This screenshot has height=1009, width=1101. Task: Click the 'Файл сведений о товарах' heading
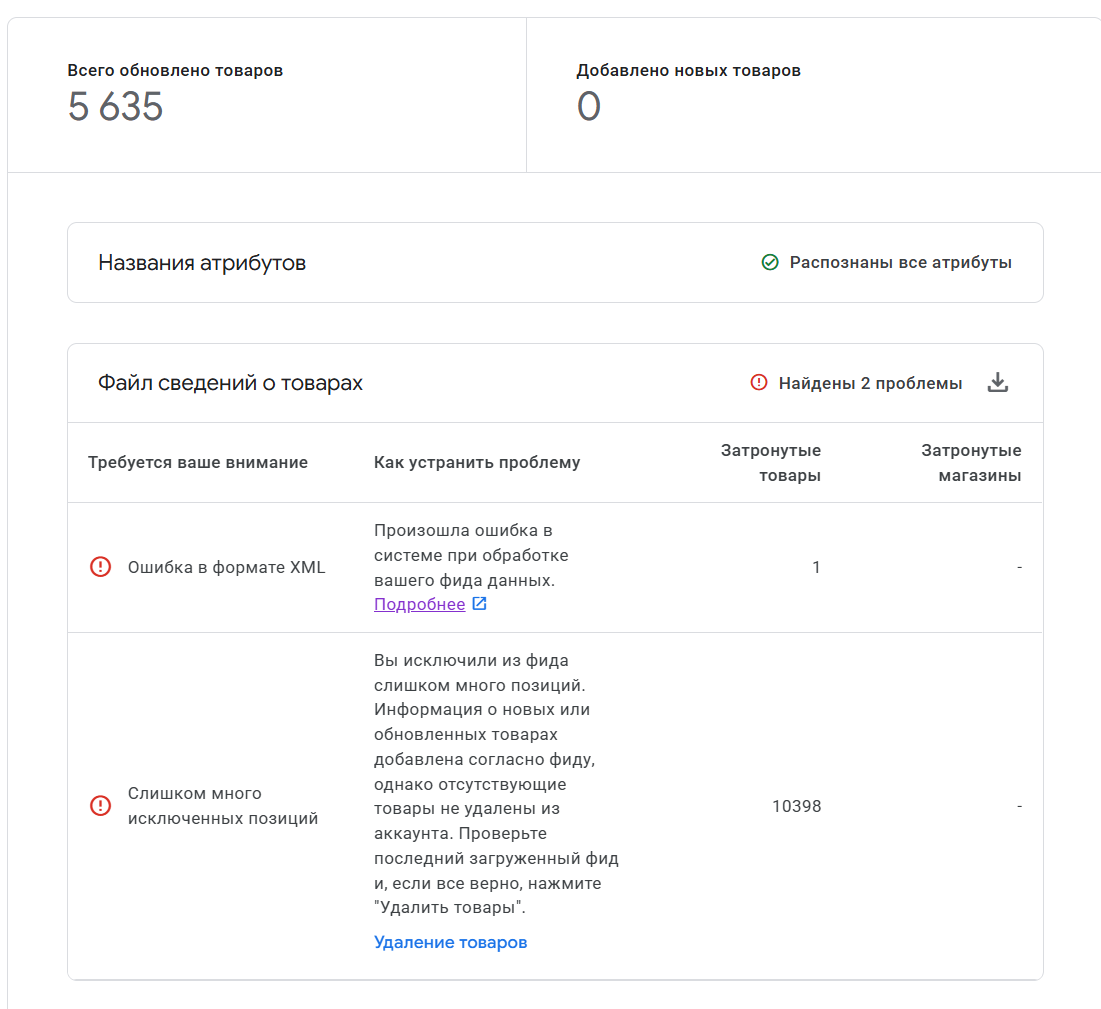tap(230, 383)
